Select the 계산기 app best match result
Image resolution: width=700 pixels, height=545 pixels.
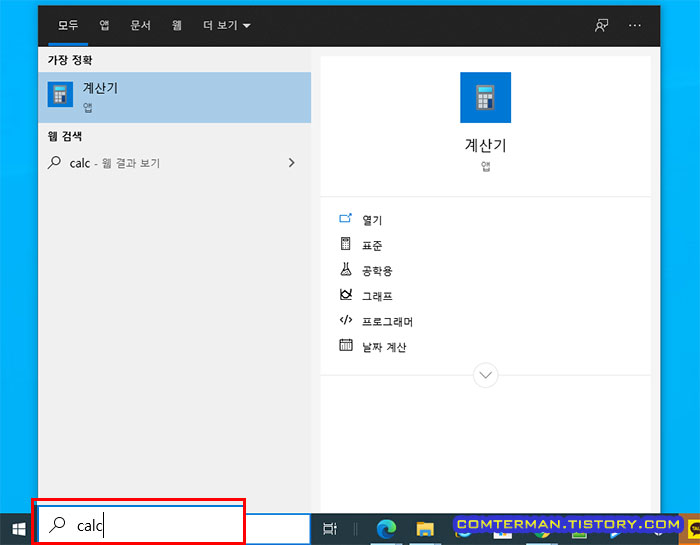[175, 97]
